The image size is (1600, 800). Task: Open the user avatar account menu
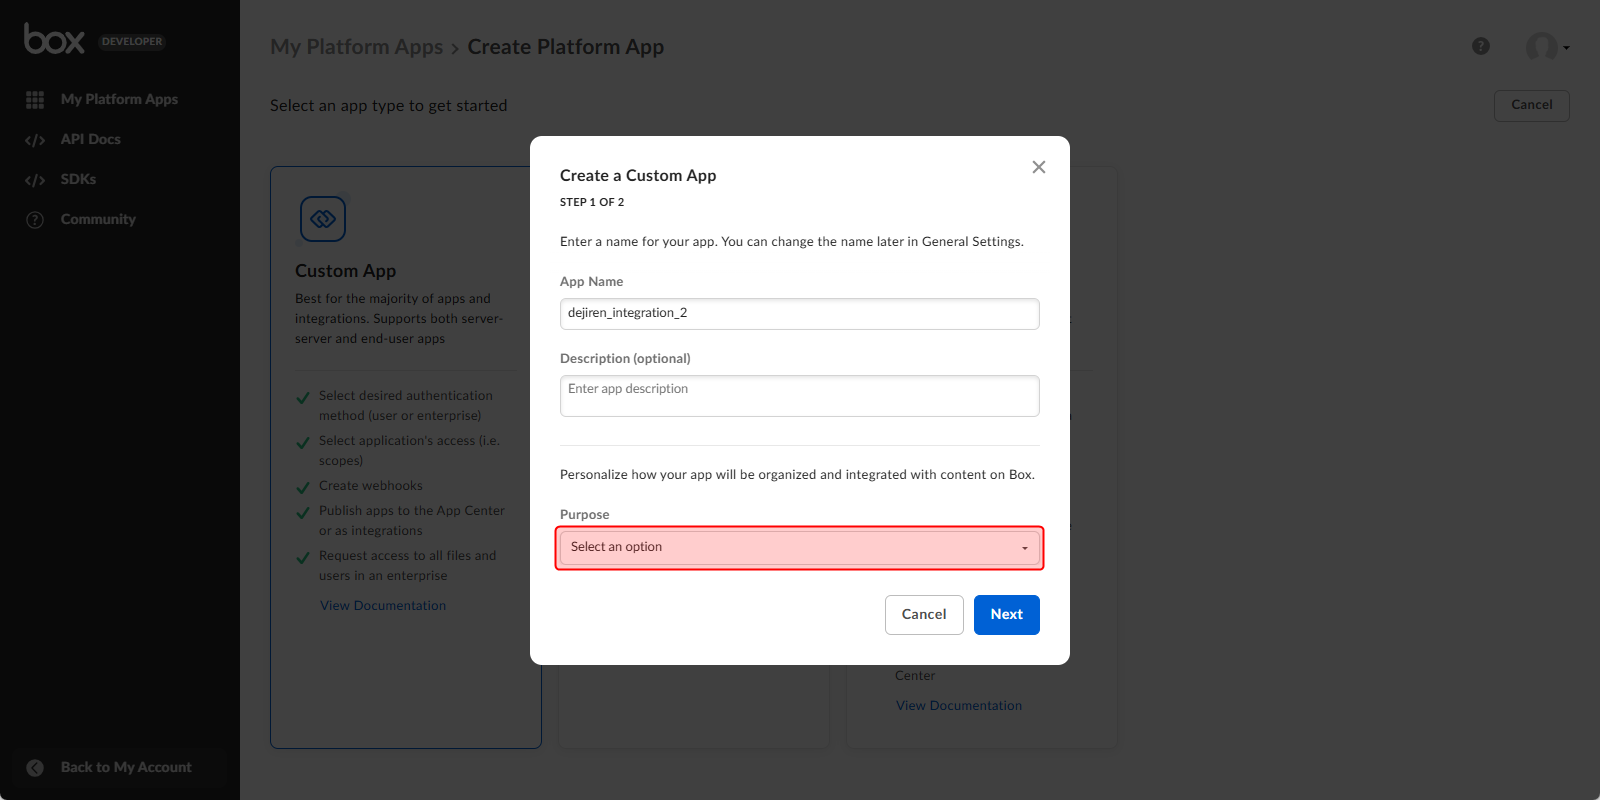1541,46
